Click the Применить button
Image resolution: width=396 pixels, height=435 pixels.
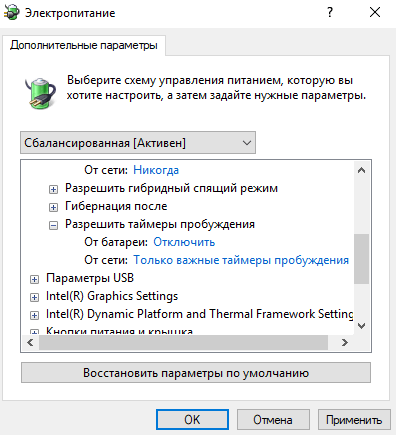[x=354, y=420]
